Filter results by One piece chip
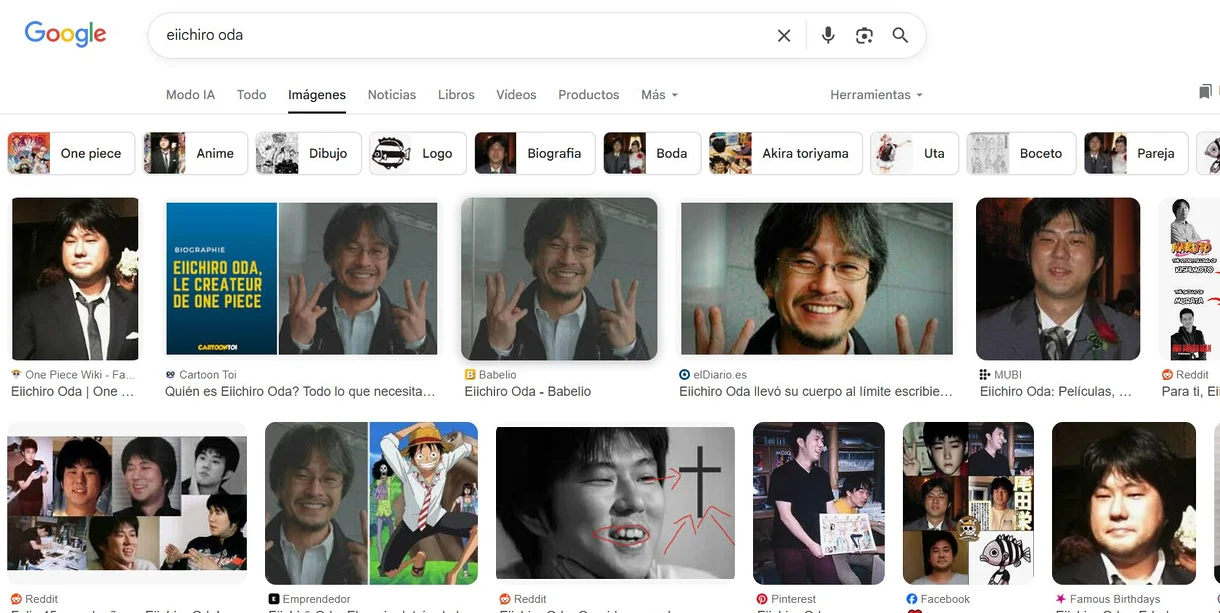The width and height of the screenshot is (1220, 613). [x=71, y=153]
